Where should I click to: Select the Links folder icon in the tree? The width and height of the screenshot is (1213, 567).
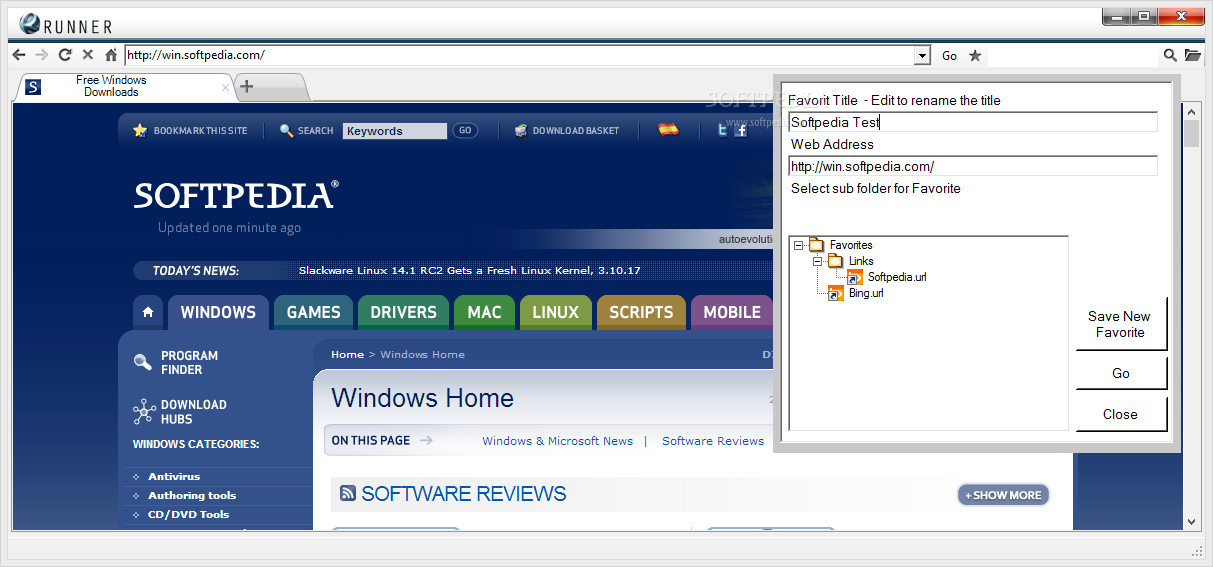(x=835, y=261)
